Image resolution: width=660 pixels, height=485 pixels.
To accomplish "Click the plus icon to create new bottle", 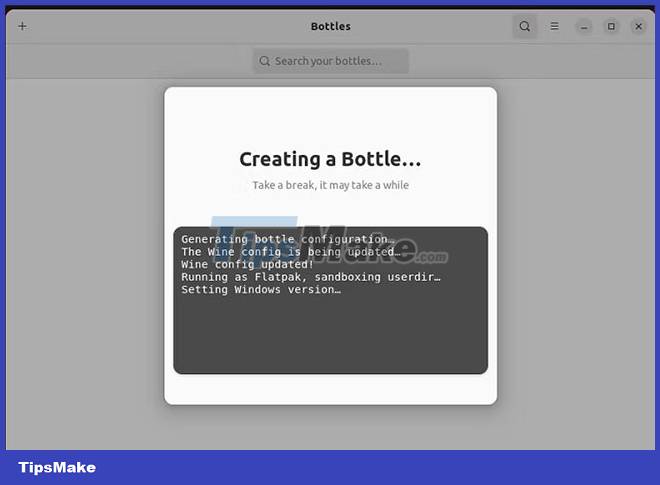I will pos(22,27).
